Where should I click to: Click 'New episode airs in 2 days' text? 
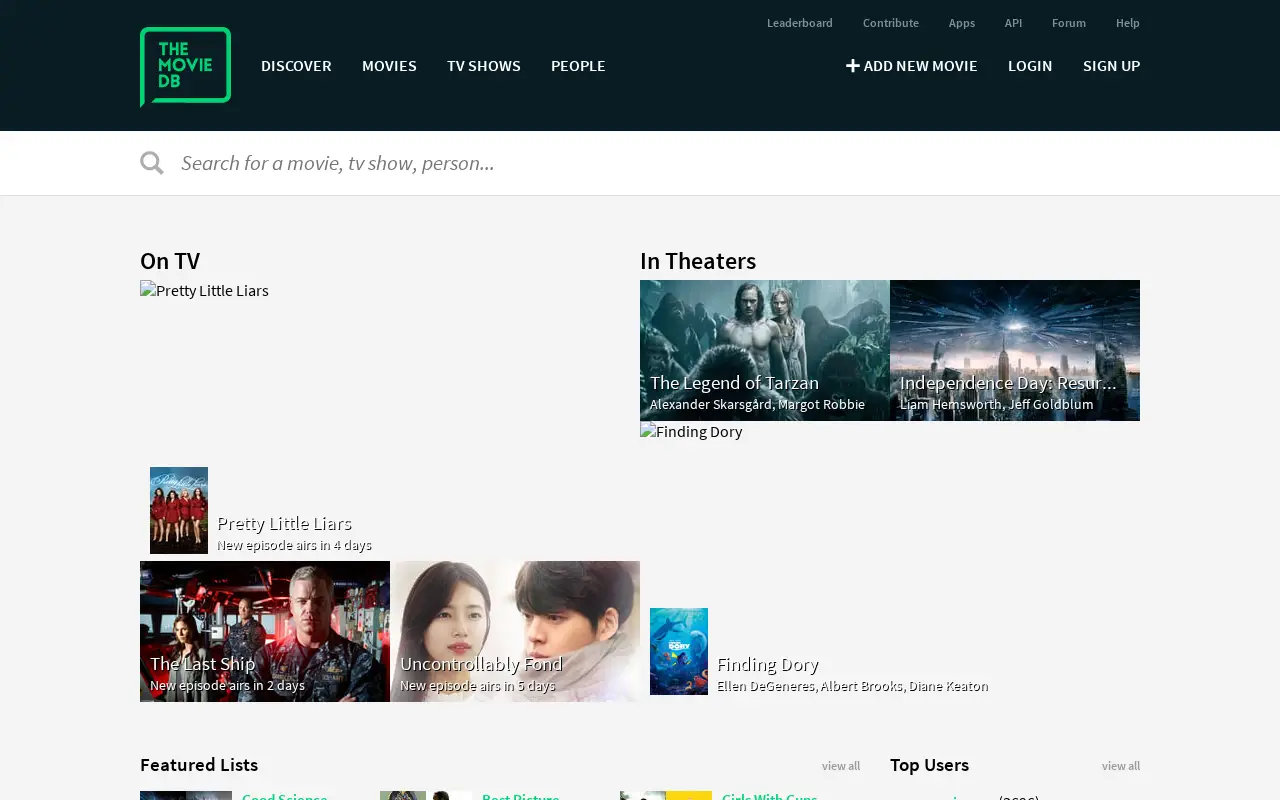[x=227, y=686]
